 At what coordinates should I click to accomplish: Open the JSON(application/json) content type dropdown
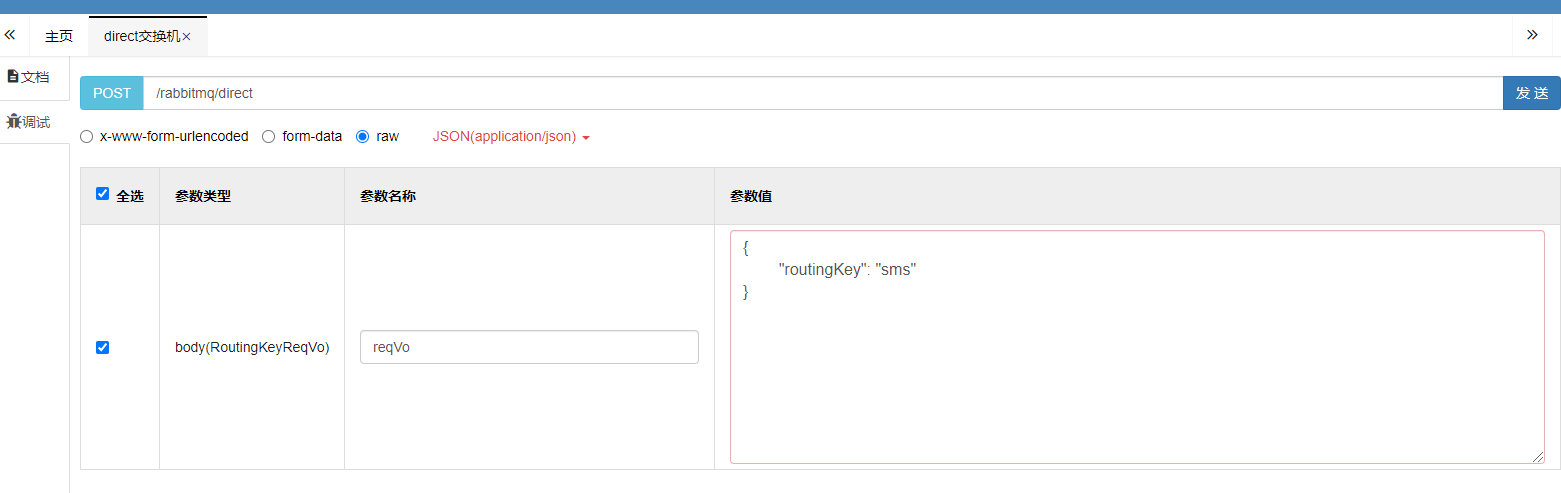pyautogui.click(x=511, y=137)
